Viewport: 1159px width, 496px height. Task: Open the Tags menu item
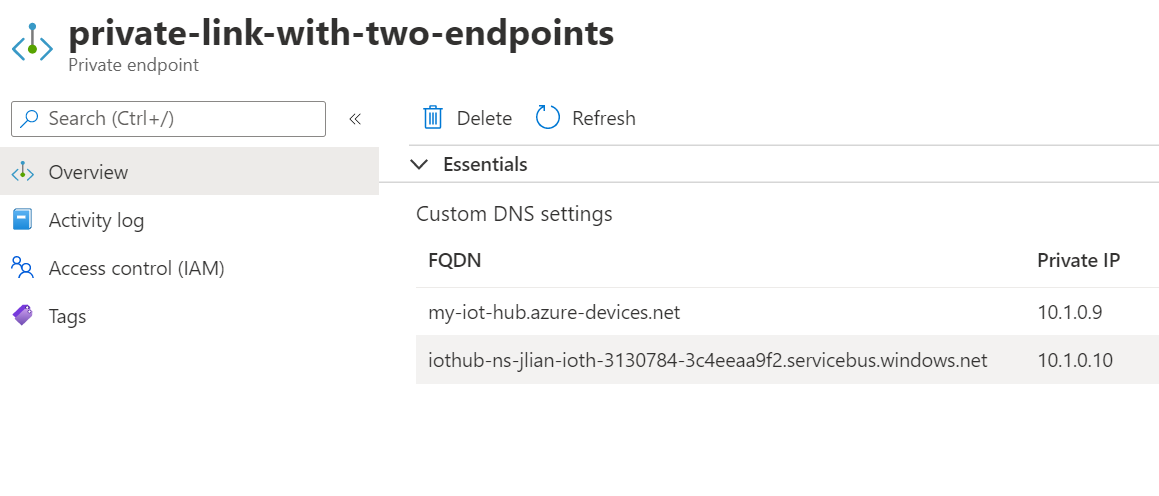tap(67, 316)
